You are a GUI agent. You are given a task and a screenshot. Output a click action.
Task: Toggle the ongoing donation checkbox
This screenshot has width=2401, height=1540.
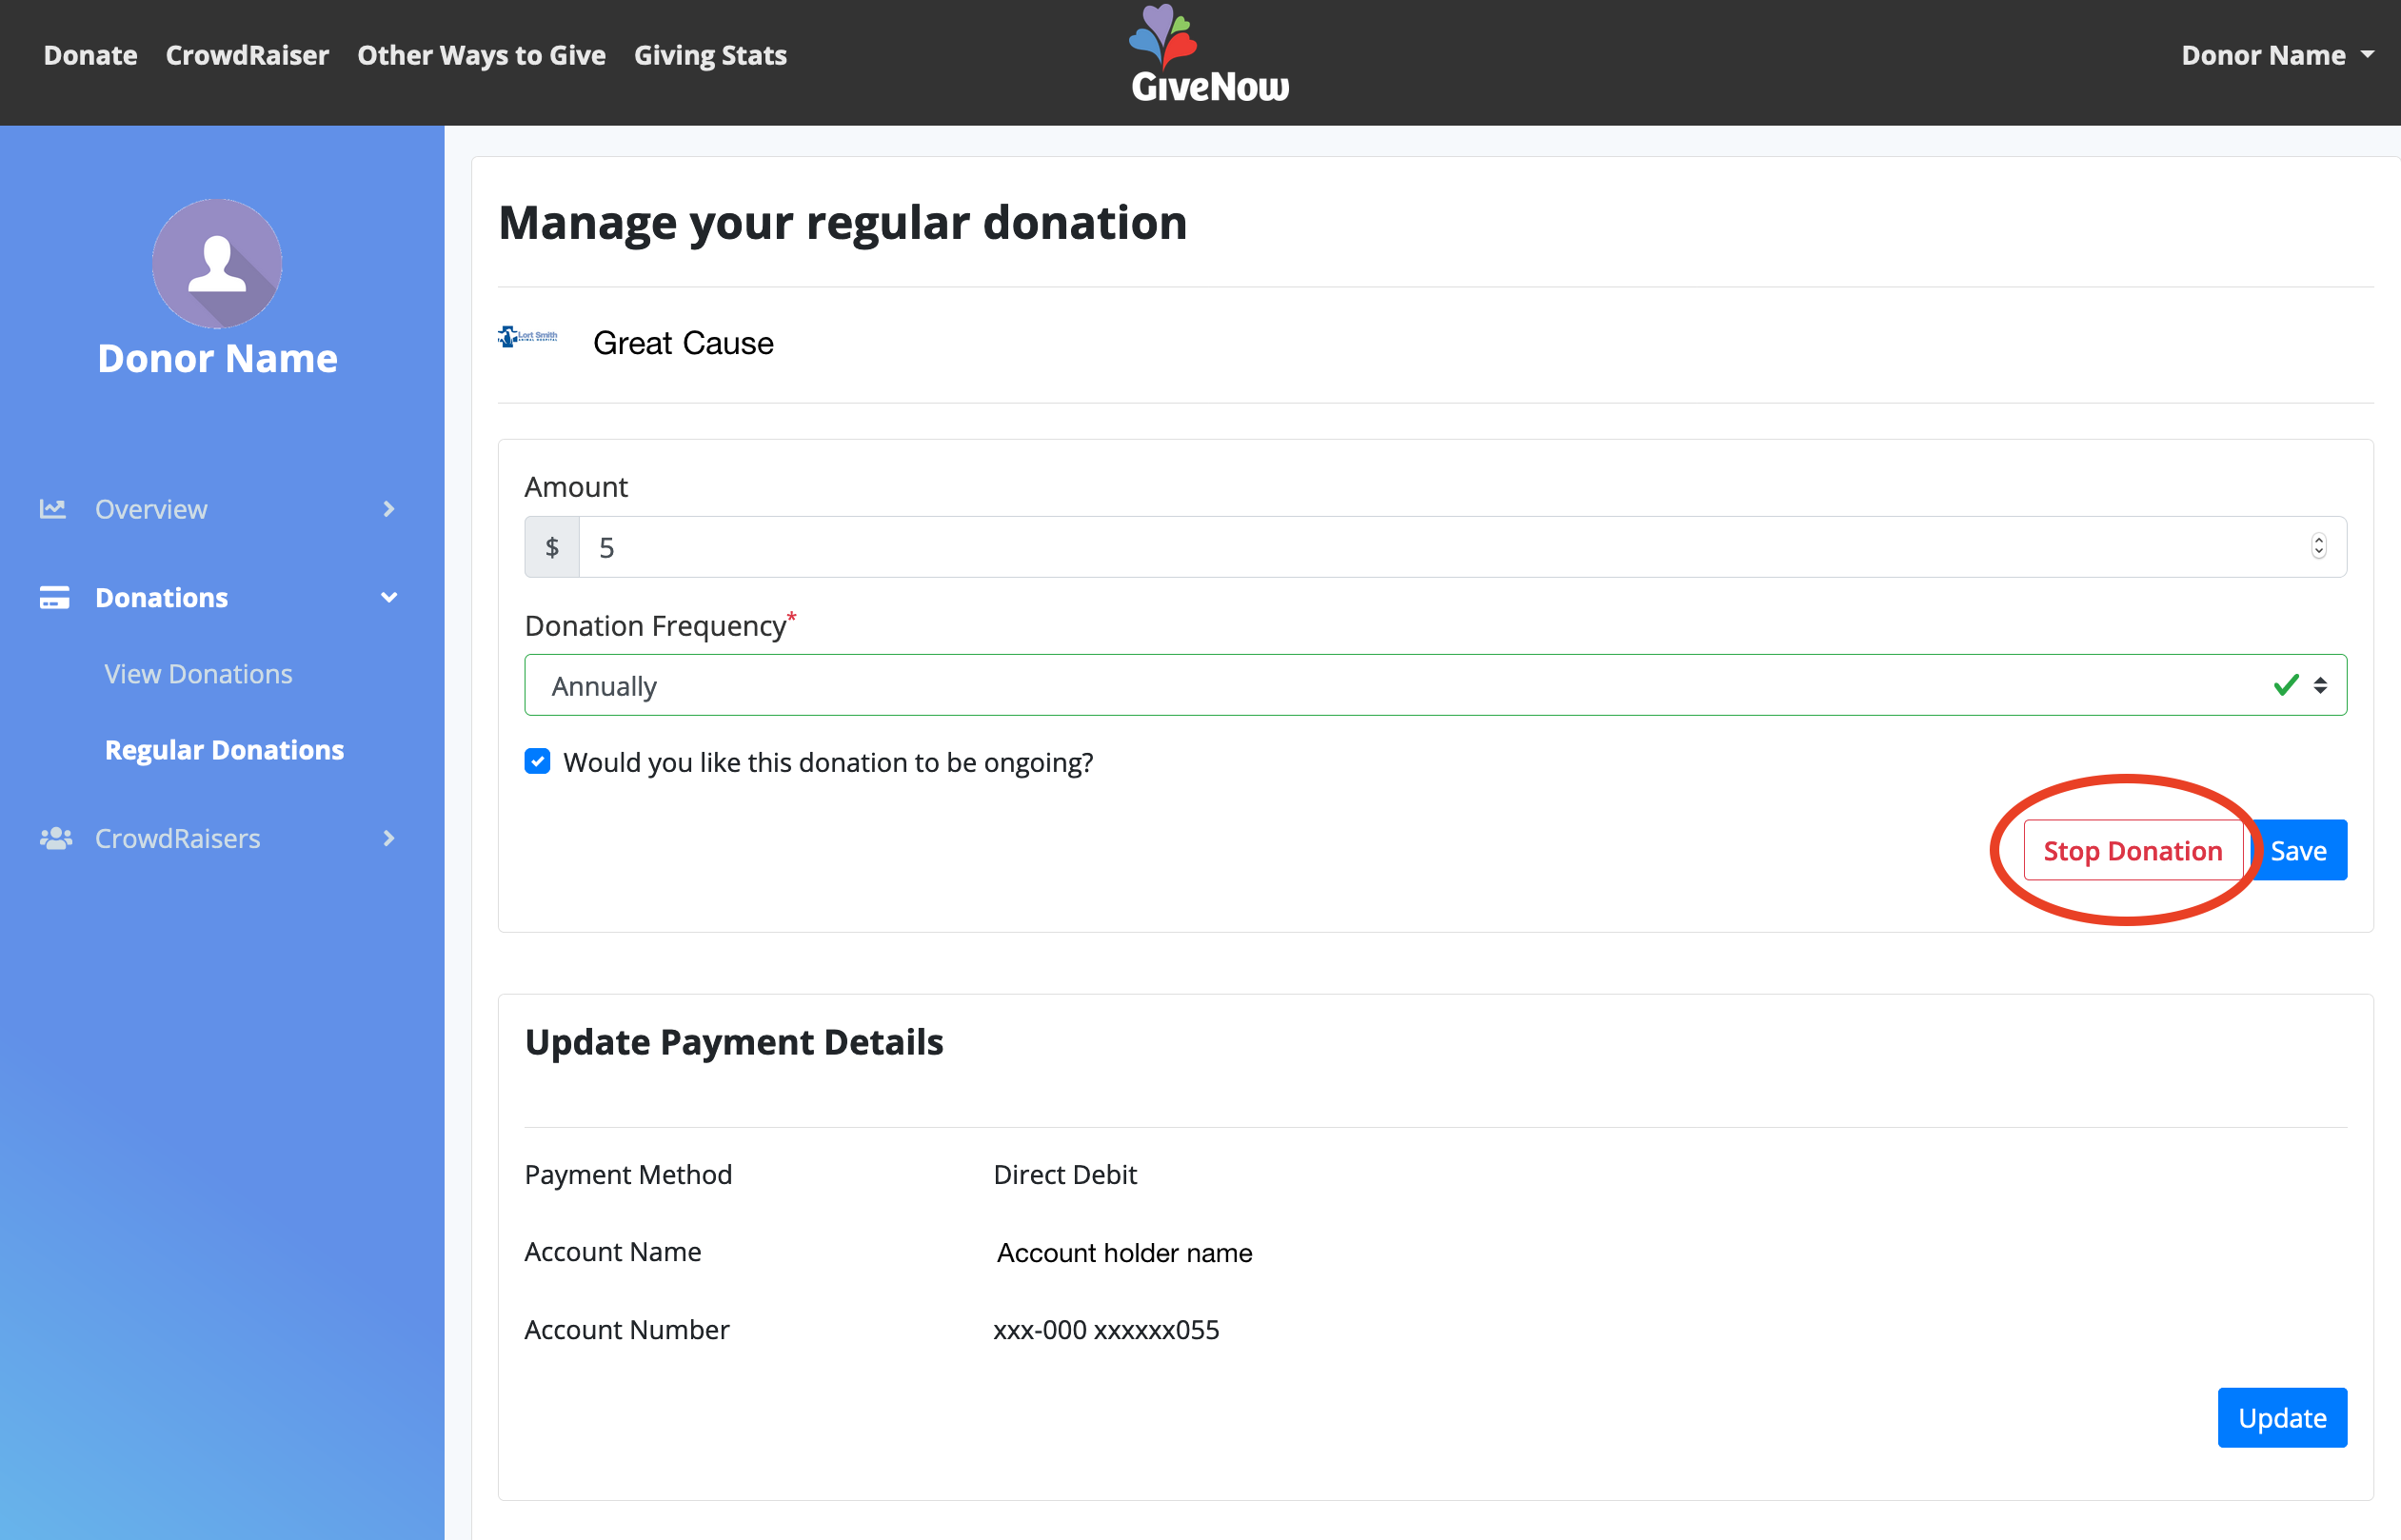(x=537, y=762)
